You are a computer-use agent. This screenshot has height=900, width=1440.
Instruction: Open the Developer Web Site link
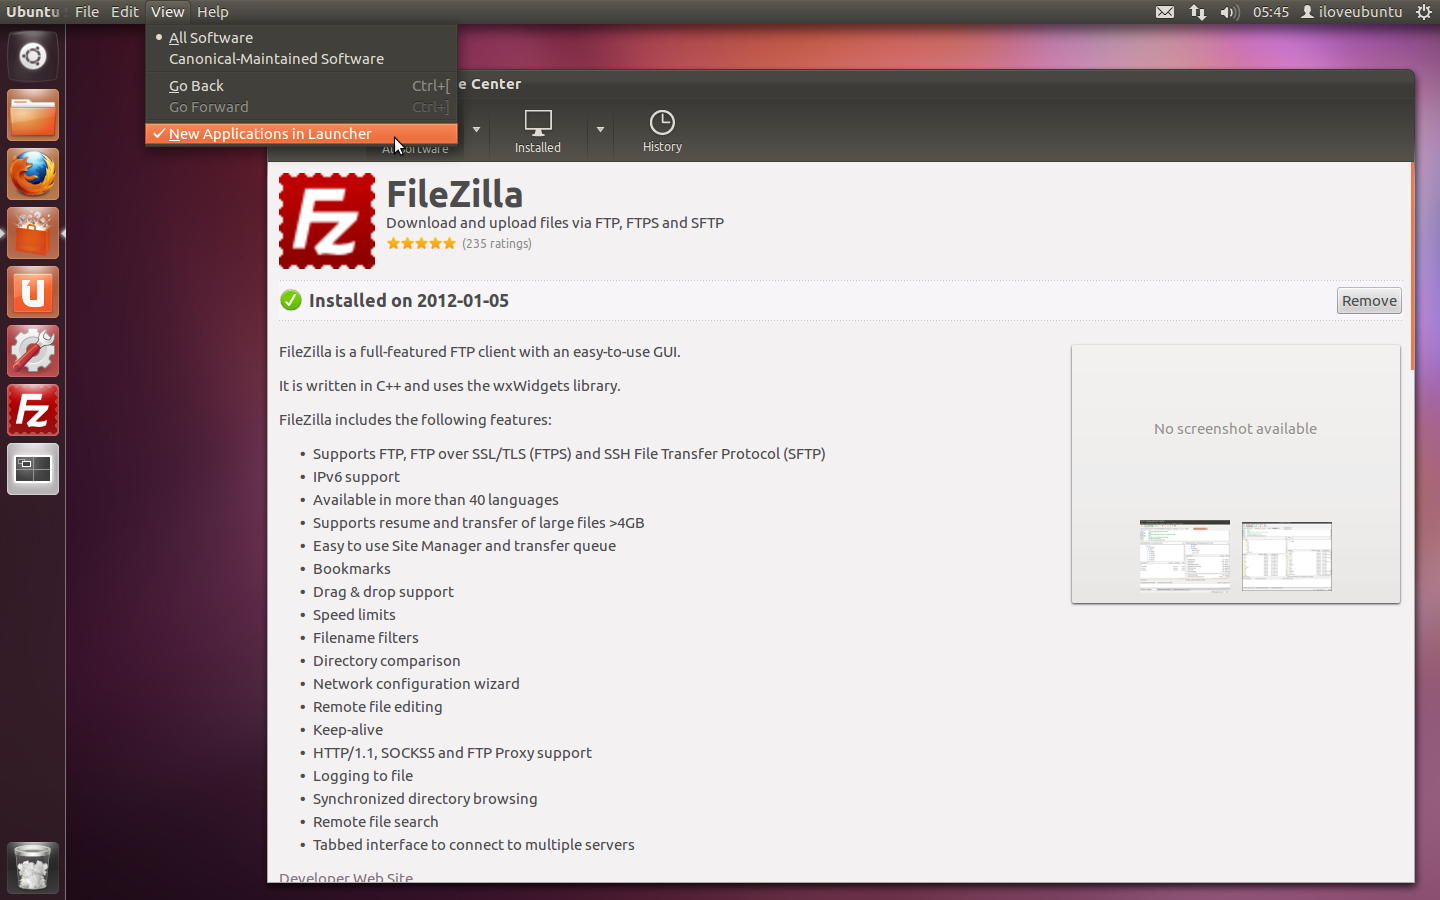click(346, 876)
